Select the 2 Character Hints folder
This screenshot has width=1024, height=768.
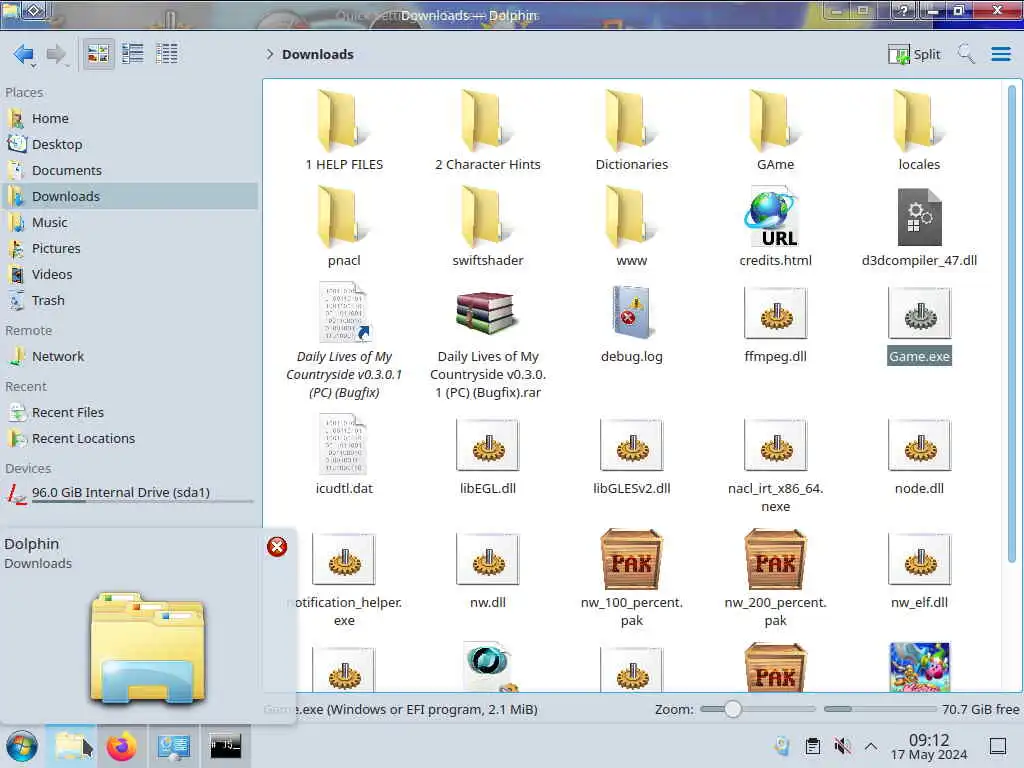click(x=488, y=131)
